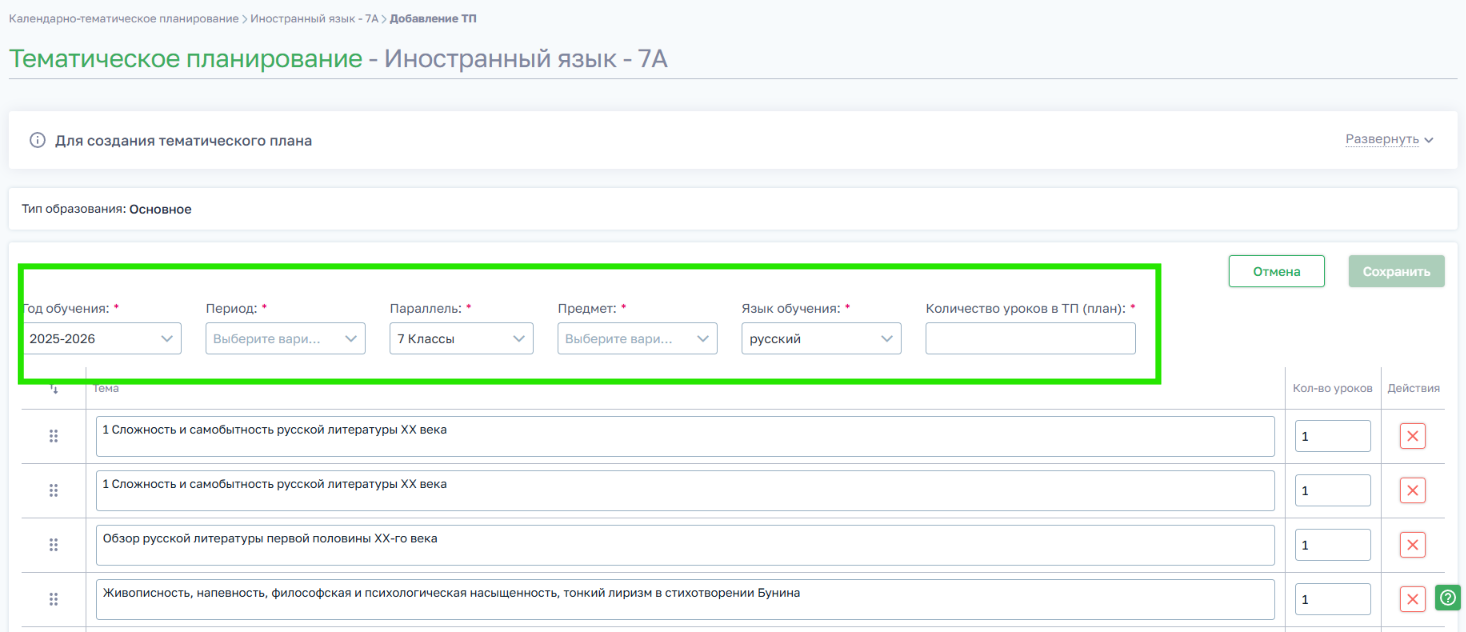Edit lesson count for 'Обзор русской литературы' row
Screen dimensions: 1466x632
pos(1333,545)
